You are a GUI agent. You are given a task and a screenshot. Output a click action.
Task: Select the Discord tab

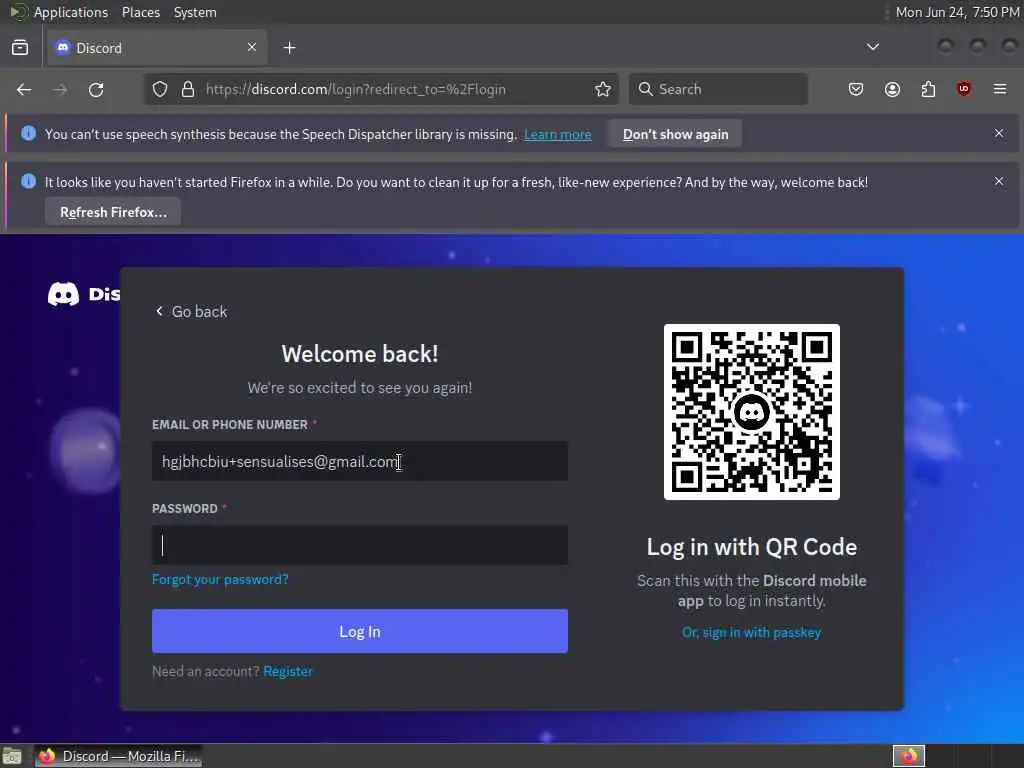pos(157,48)
